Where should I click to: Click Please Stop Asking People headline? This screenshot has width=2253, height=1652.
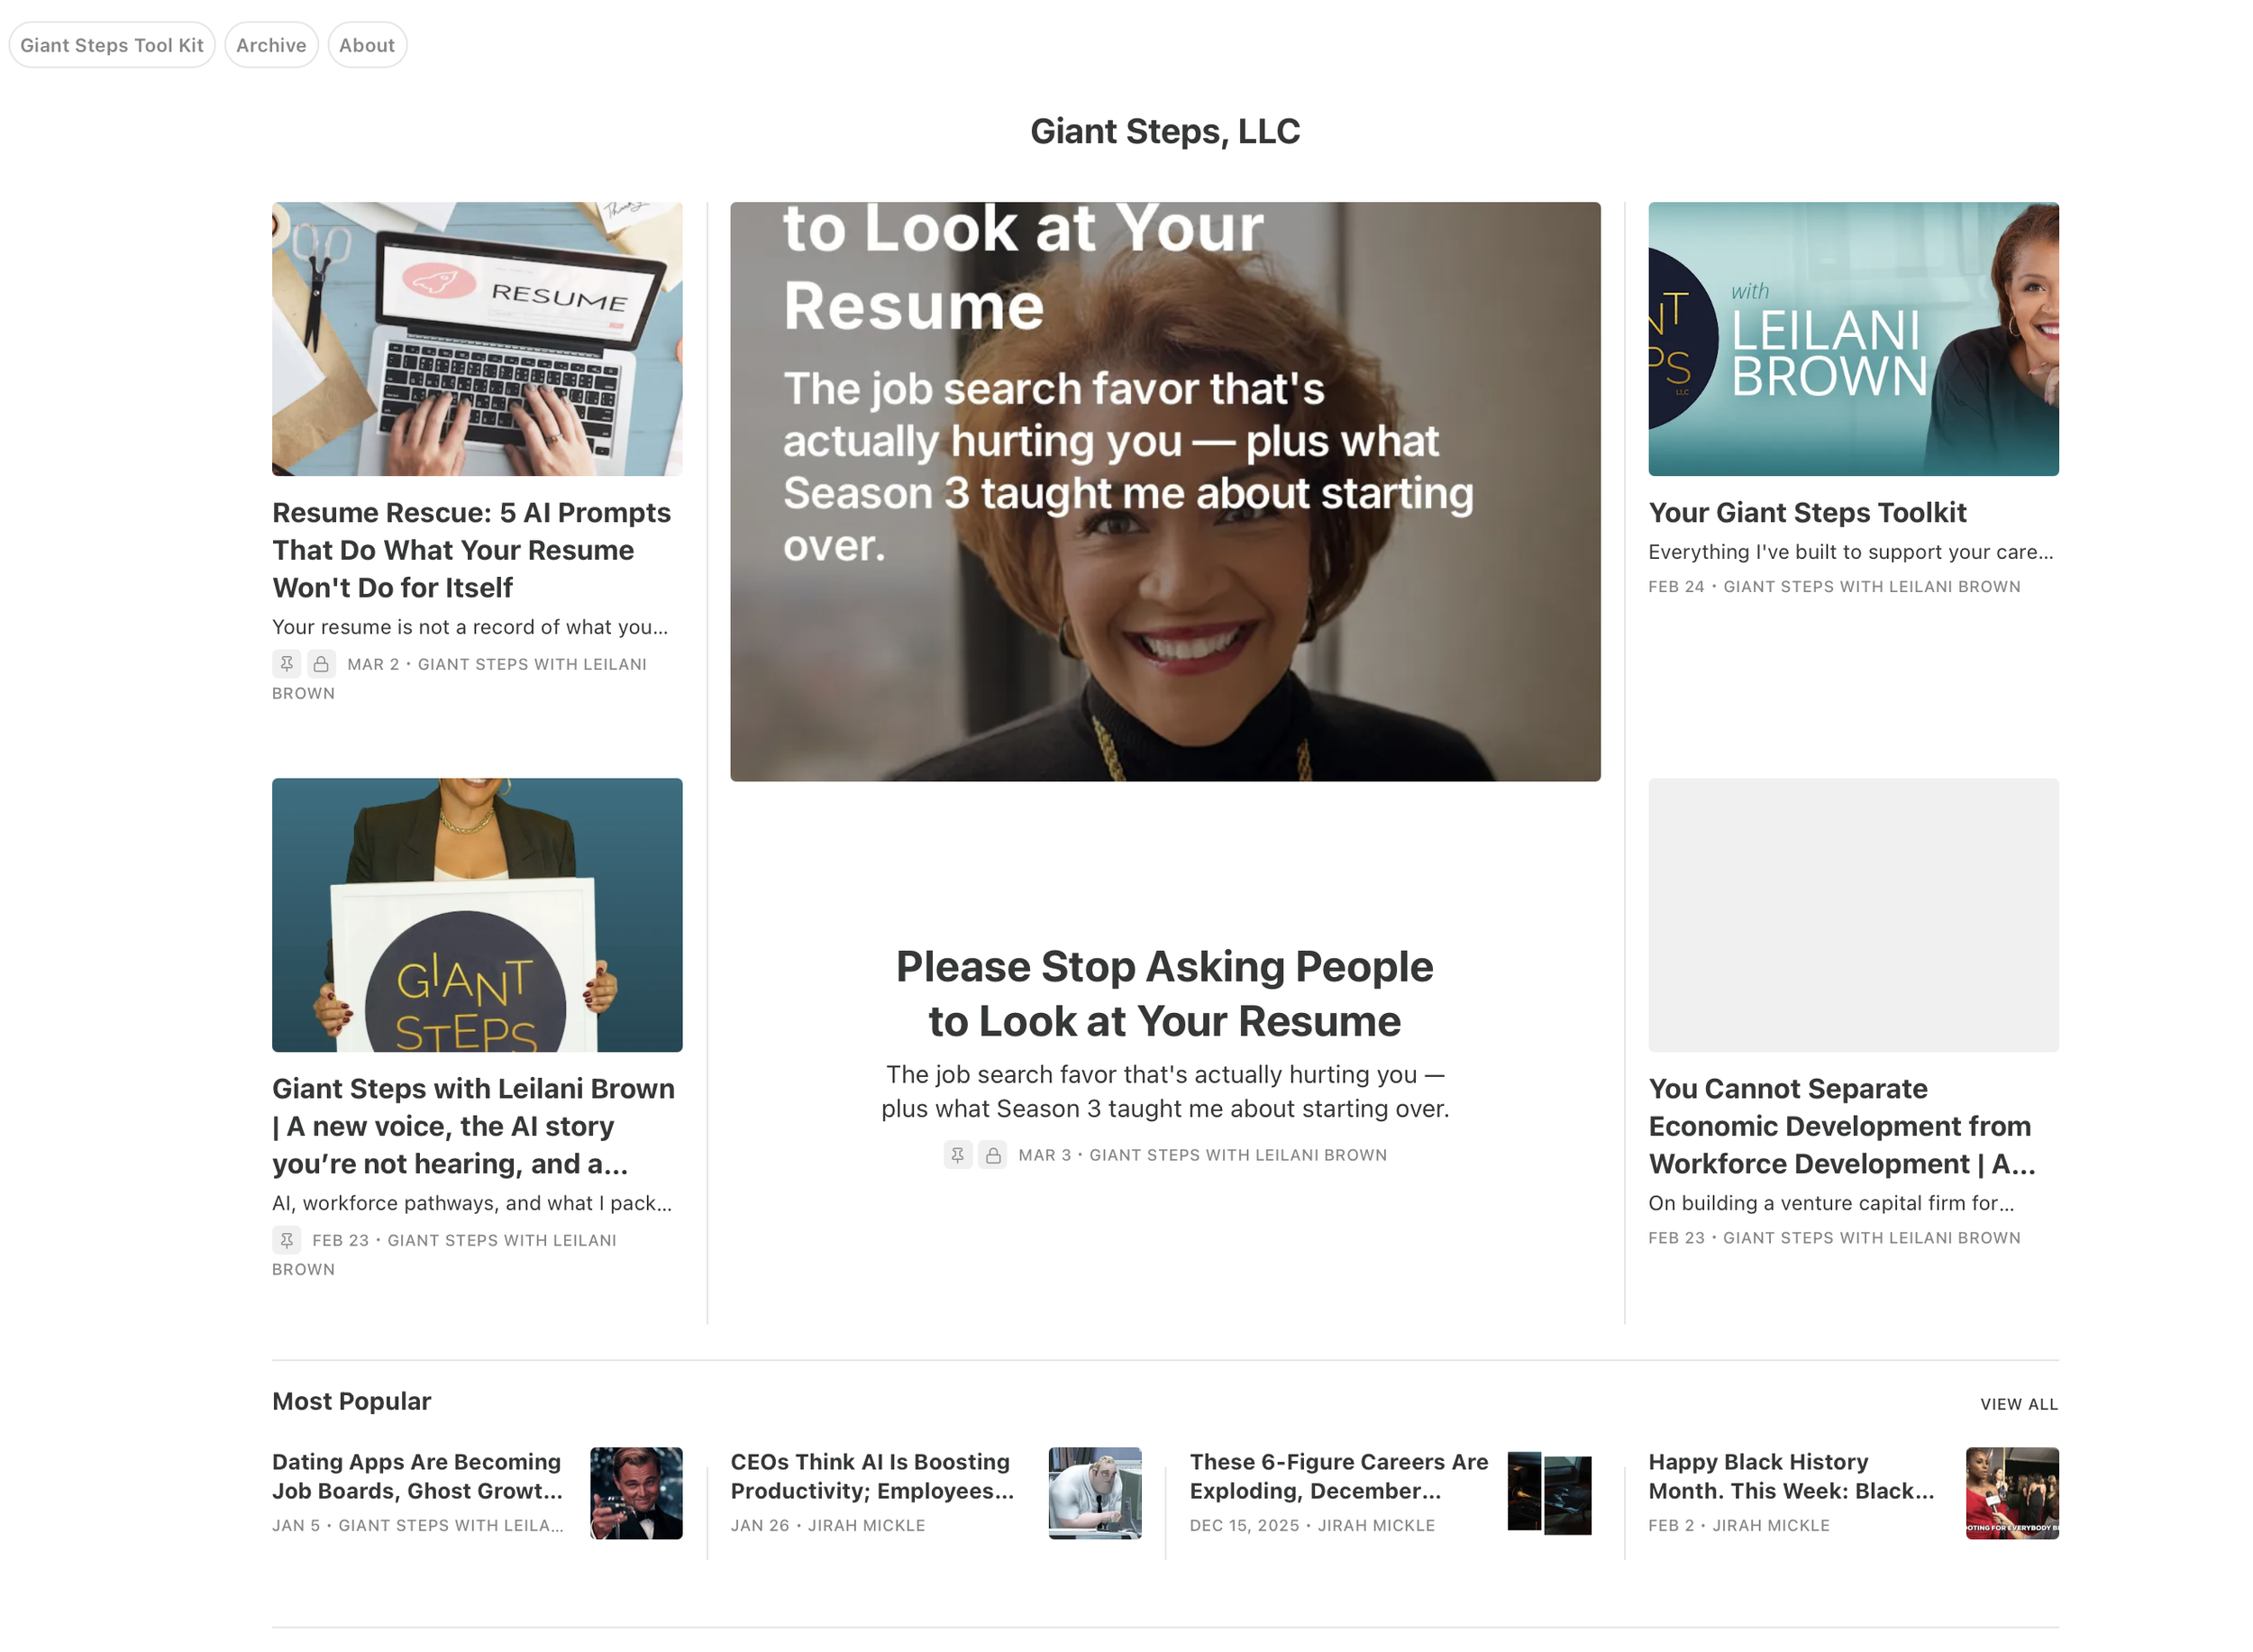(x=1164, y=993)
